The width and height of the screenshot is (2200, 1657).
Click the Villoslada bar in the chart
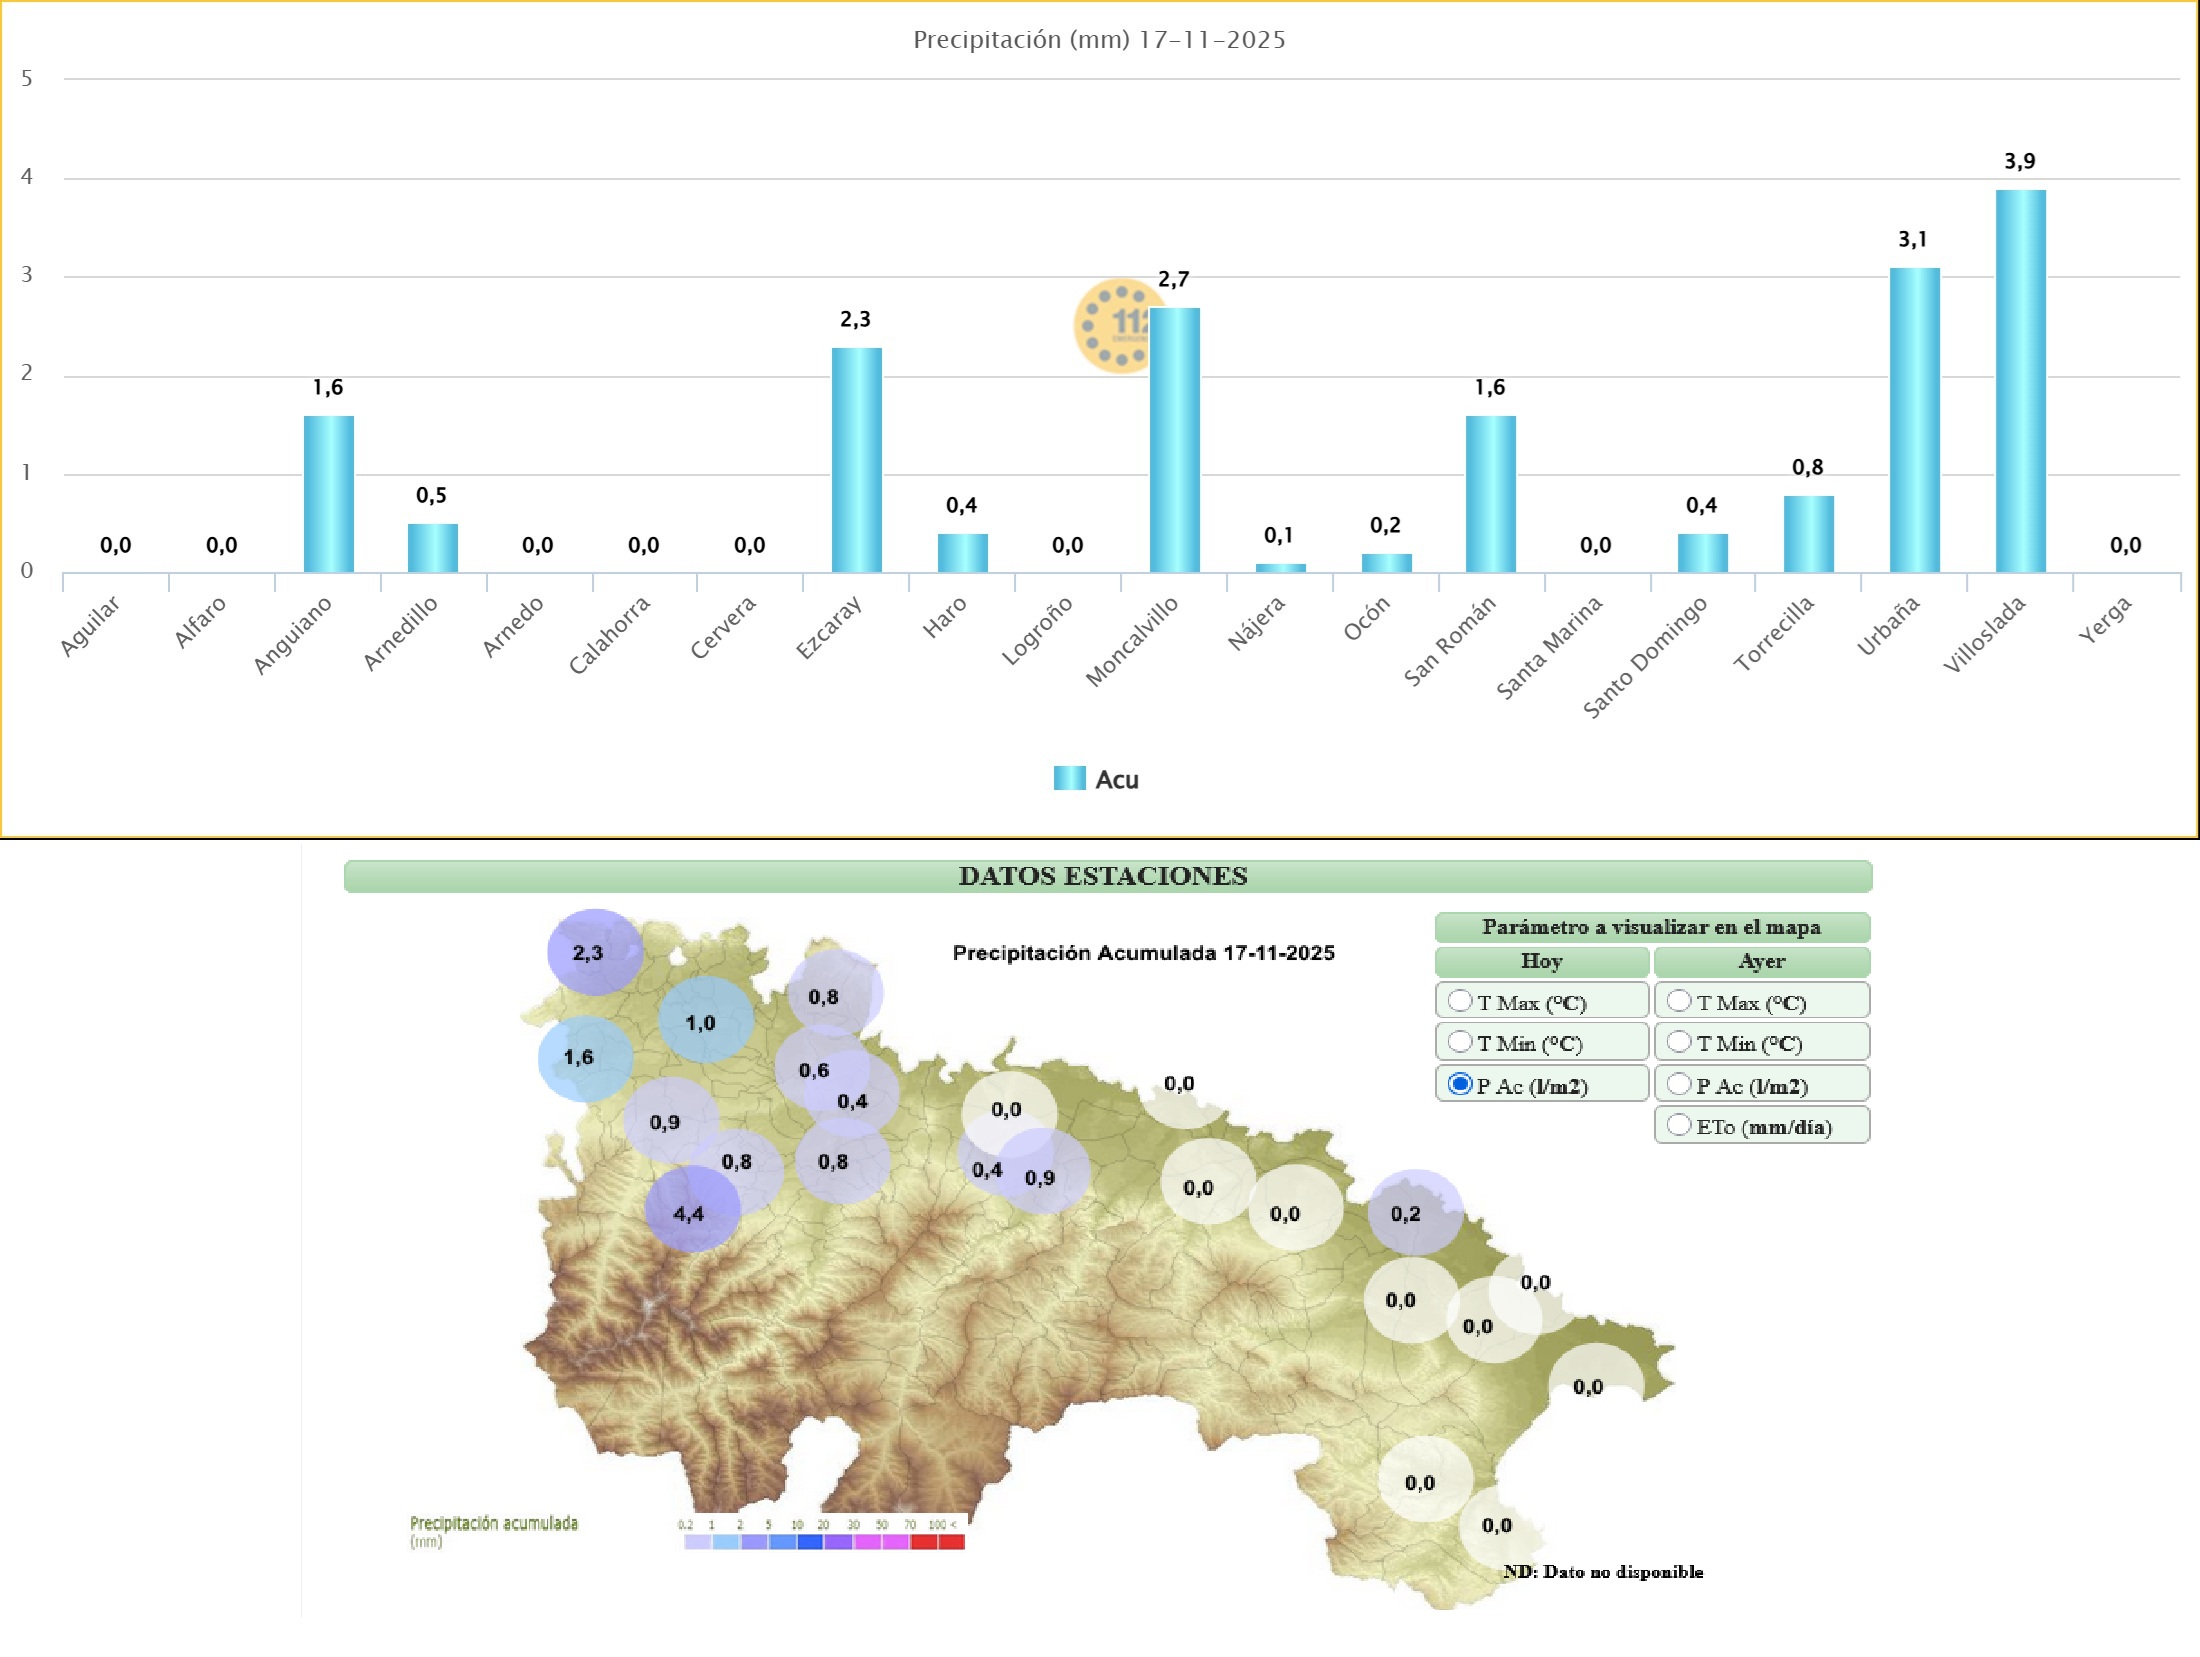coord(2021,381)
